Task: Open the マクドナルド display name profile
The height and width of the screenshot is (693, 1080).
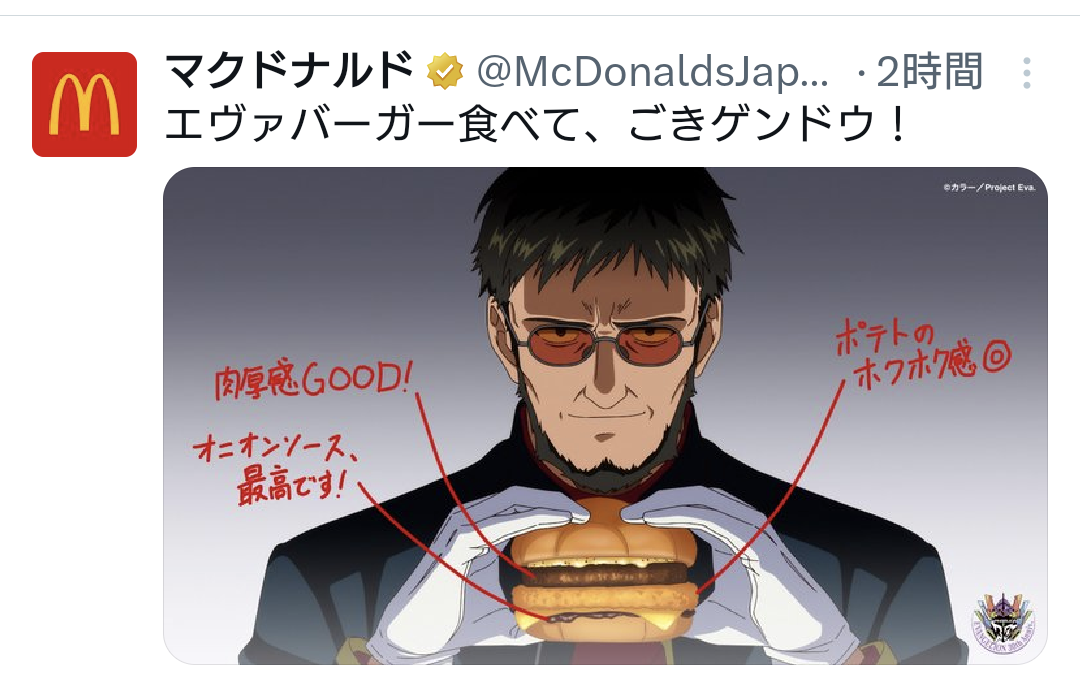Action: tap(289, 71)
